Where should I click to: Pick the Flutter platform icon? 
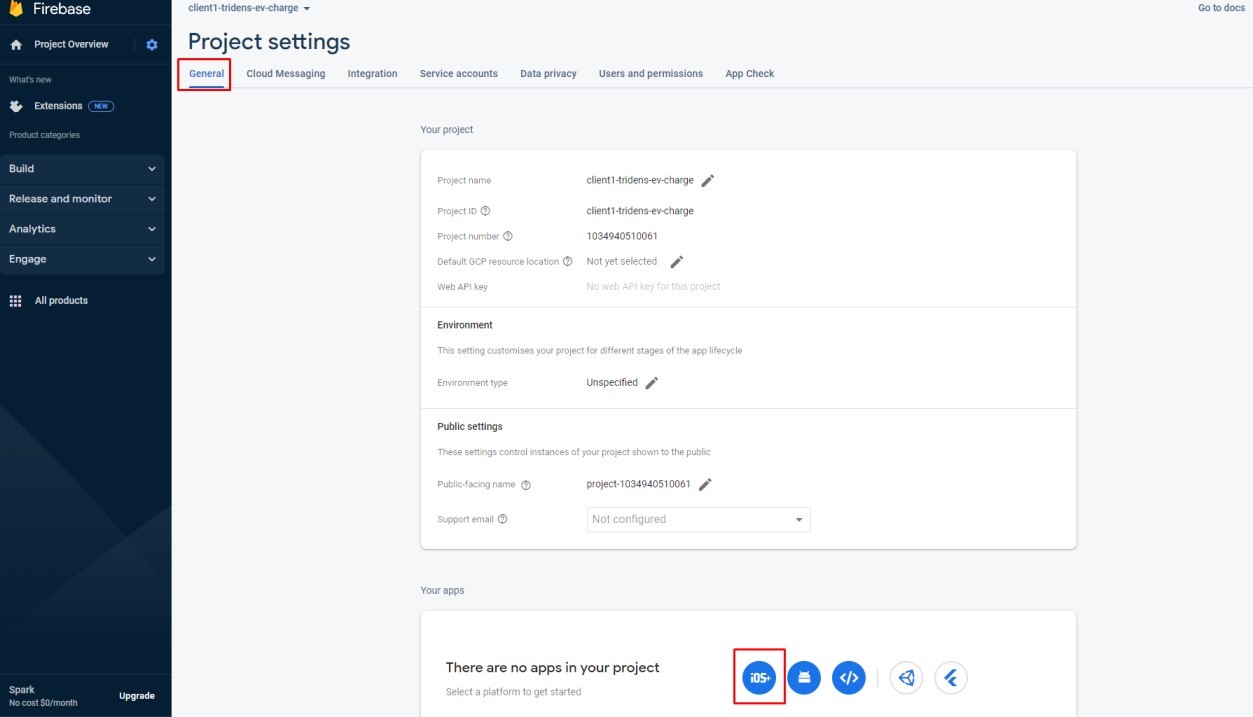[951, 678]
